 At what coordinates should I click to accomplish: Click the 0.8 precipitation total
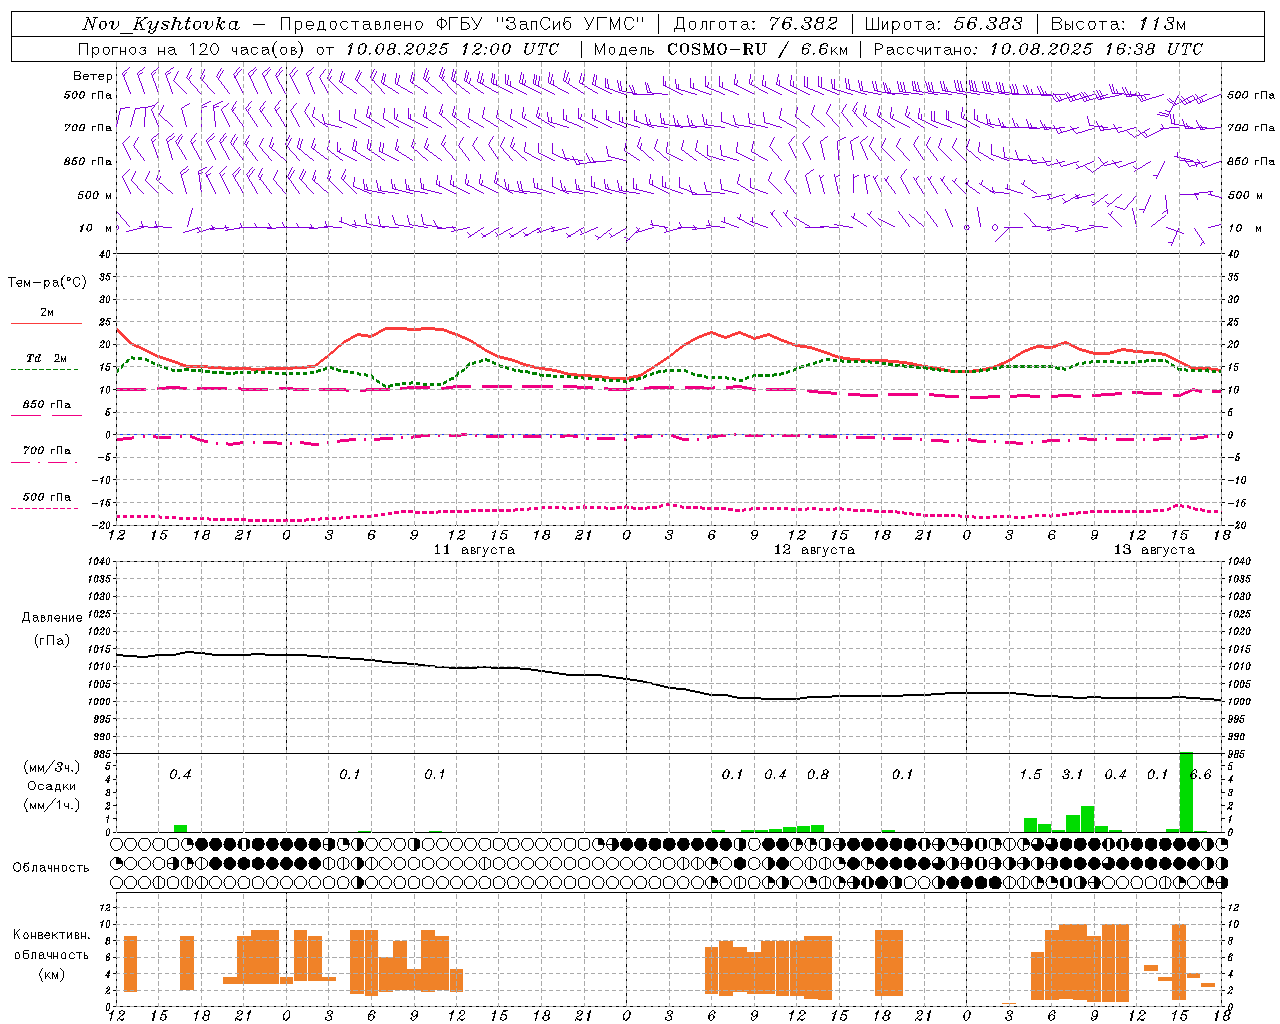(817, 774)
